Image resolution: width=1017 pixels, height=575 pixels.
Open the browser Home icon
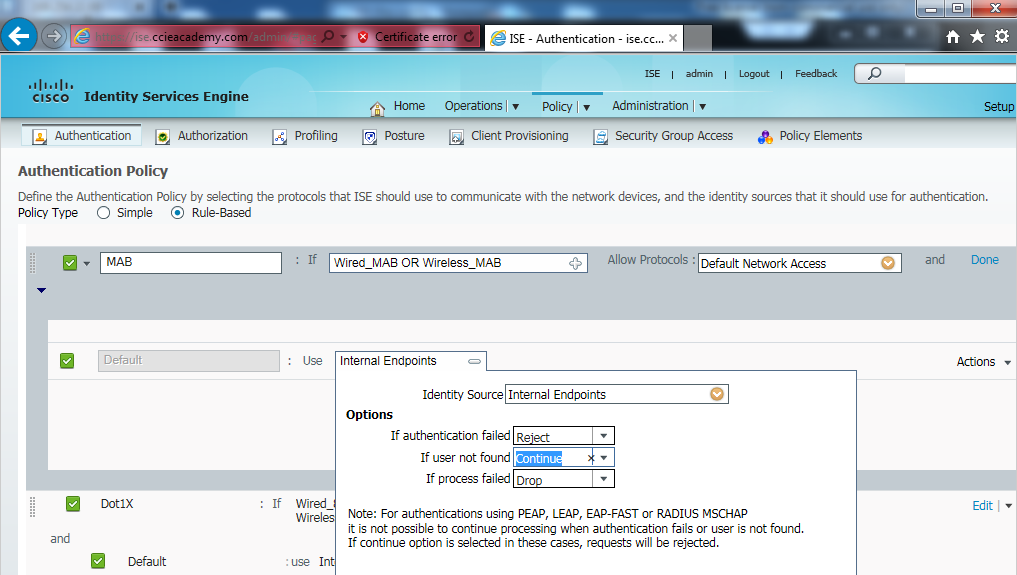(x=952, y=37)
